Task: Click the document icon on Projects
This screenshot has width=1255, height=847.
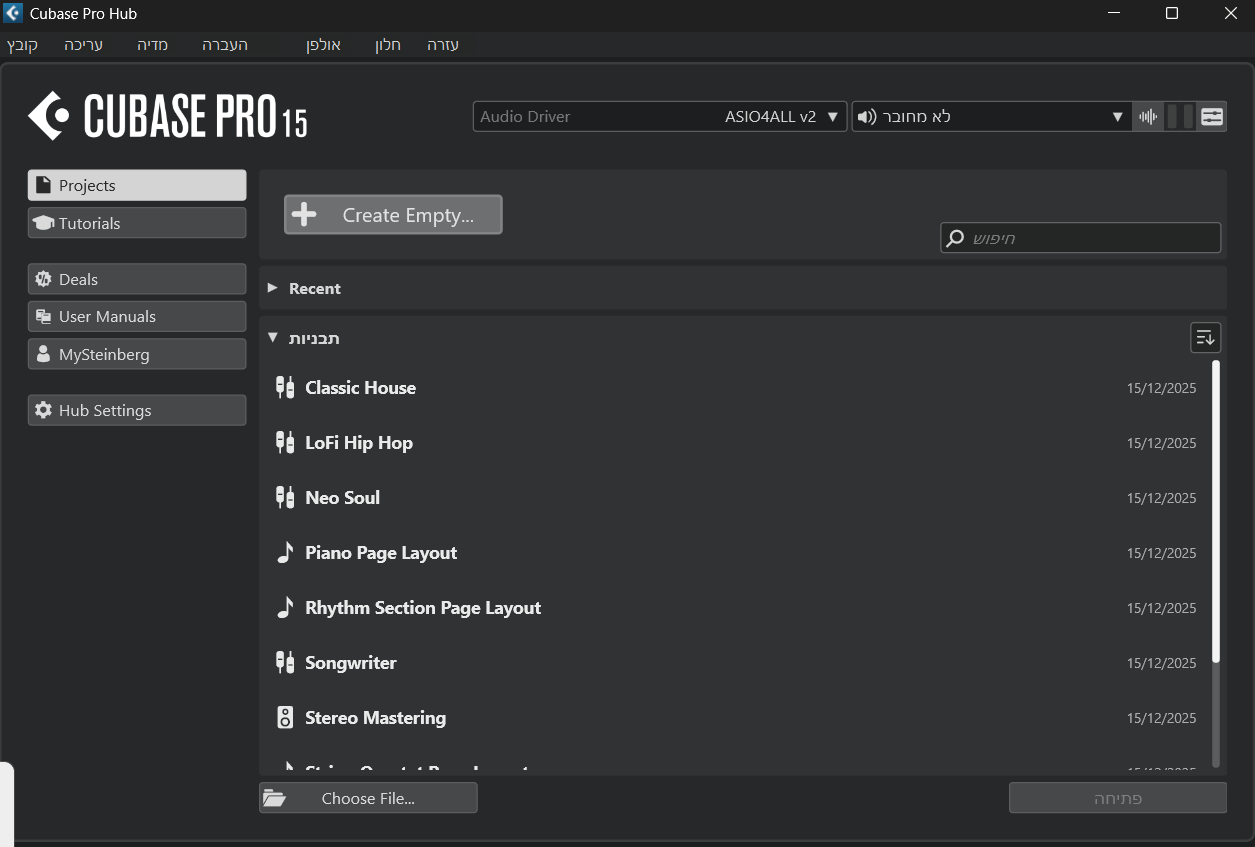Action: 43,185
